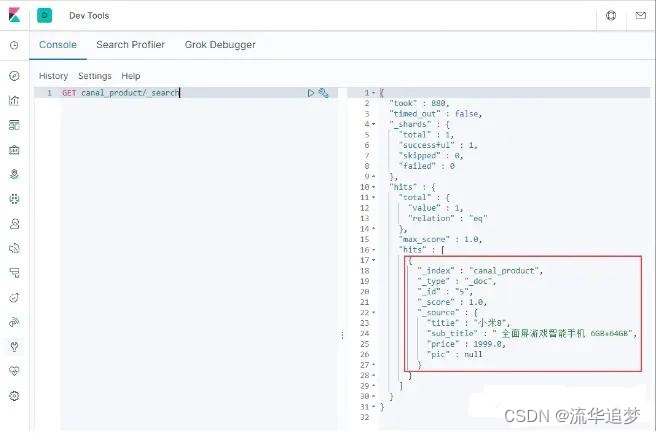
Task: Click the "skipped" : 0 line
Action: [x=431, y=156]
